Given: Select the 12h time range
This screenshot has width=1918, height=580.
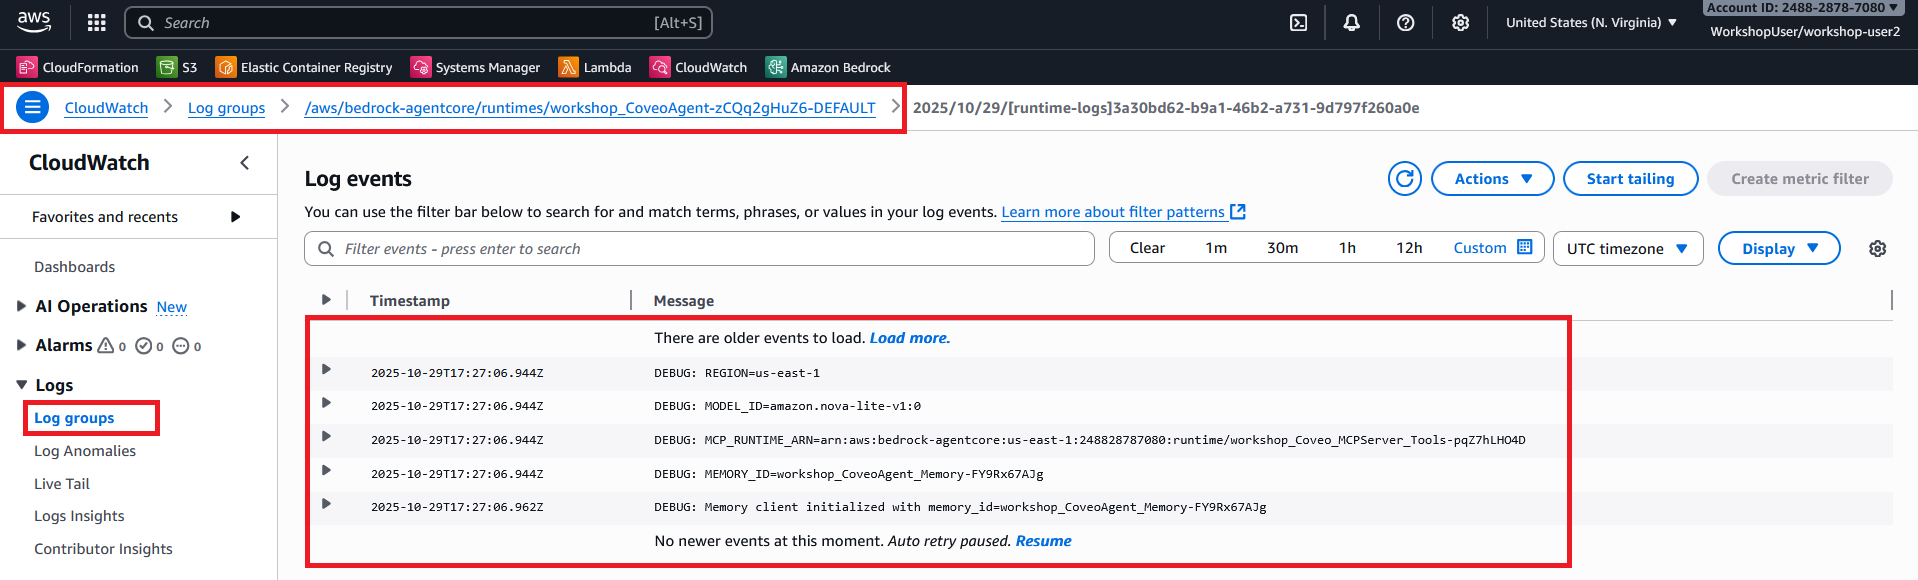Looking at the screenshot, I should tap(1409, 248).
